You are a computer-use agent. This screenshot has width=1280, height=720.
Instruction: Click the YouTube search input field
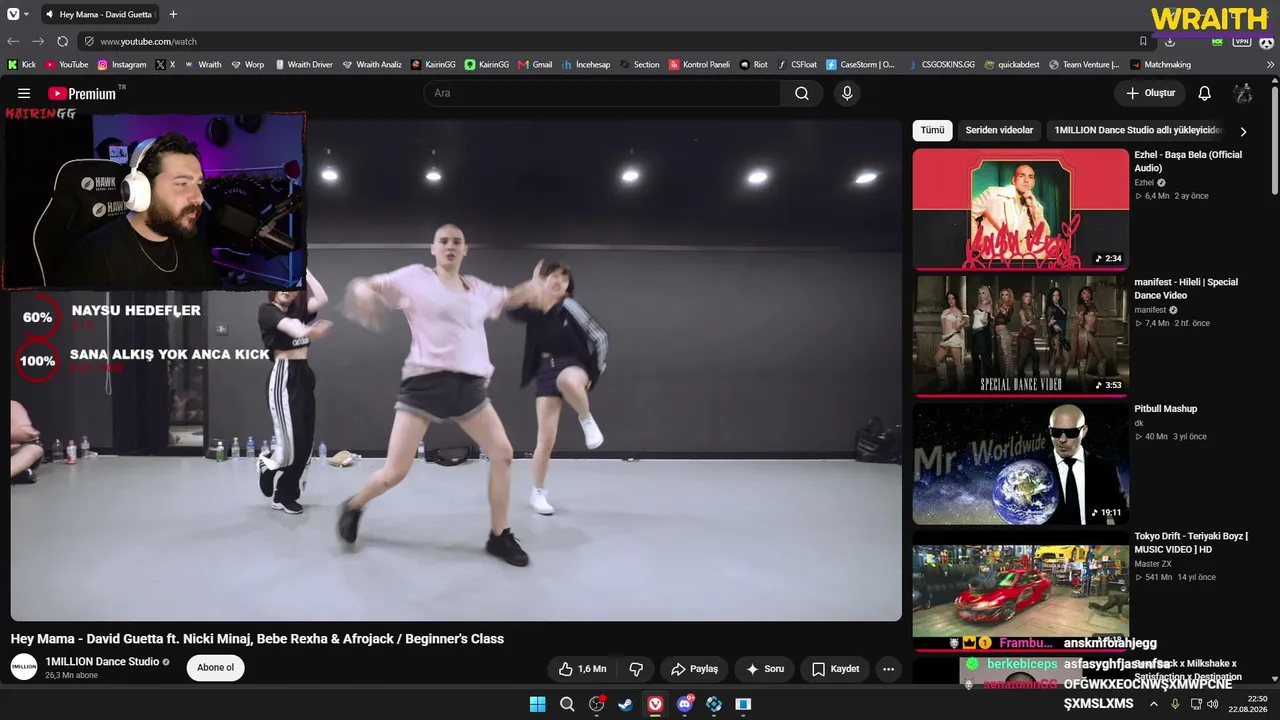point(602,93)
